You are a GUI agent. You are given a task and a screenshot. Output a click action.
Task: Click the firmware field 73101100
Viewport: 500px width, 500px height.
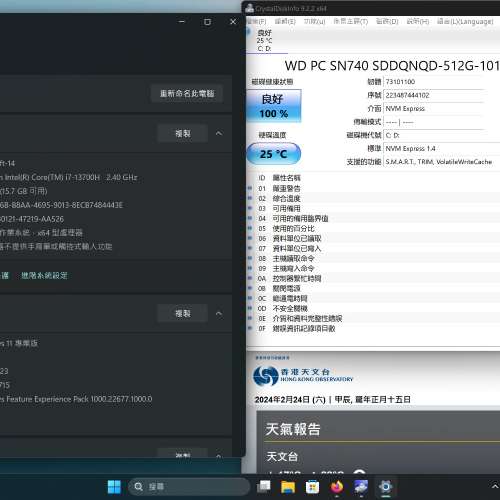(442, 82)
